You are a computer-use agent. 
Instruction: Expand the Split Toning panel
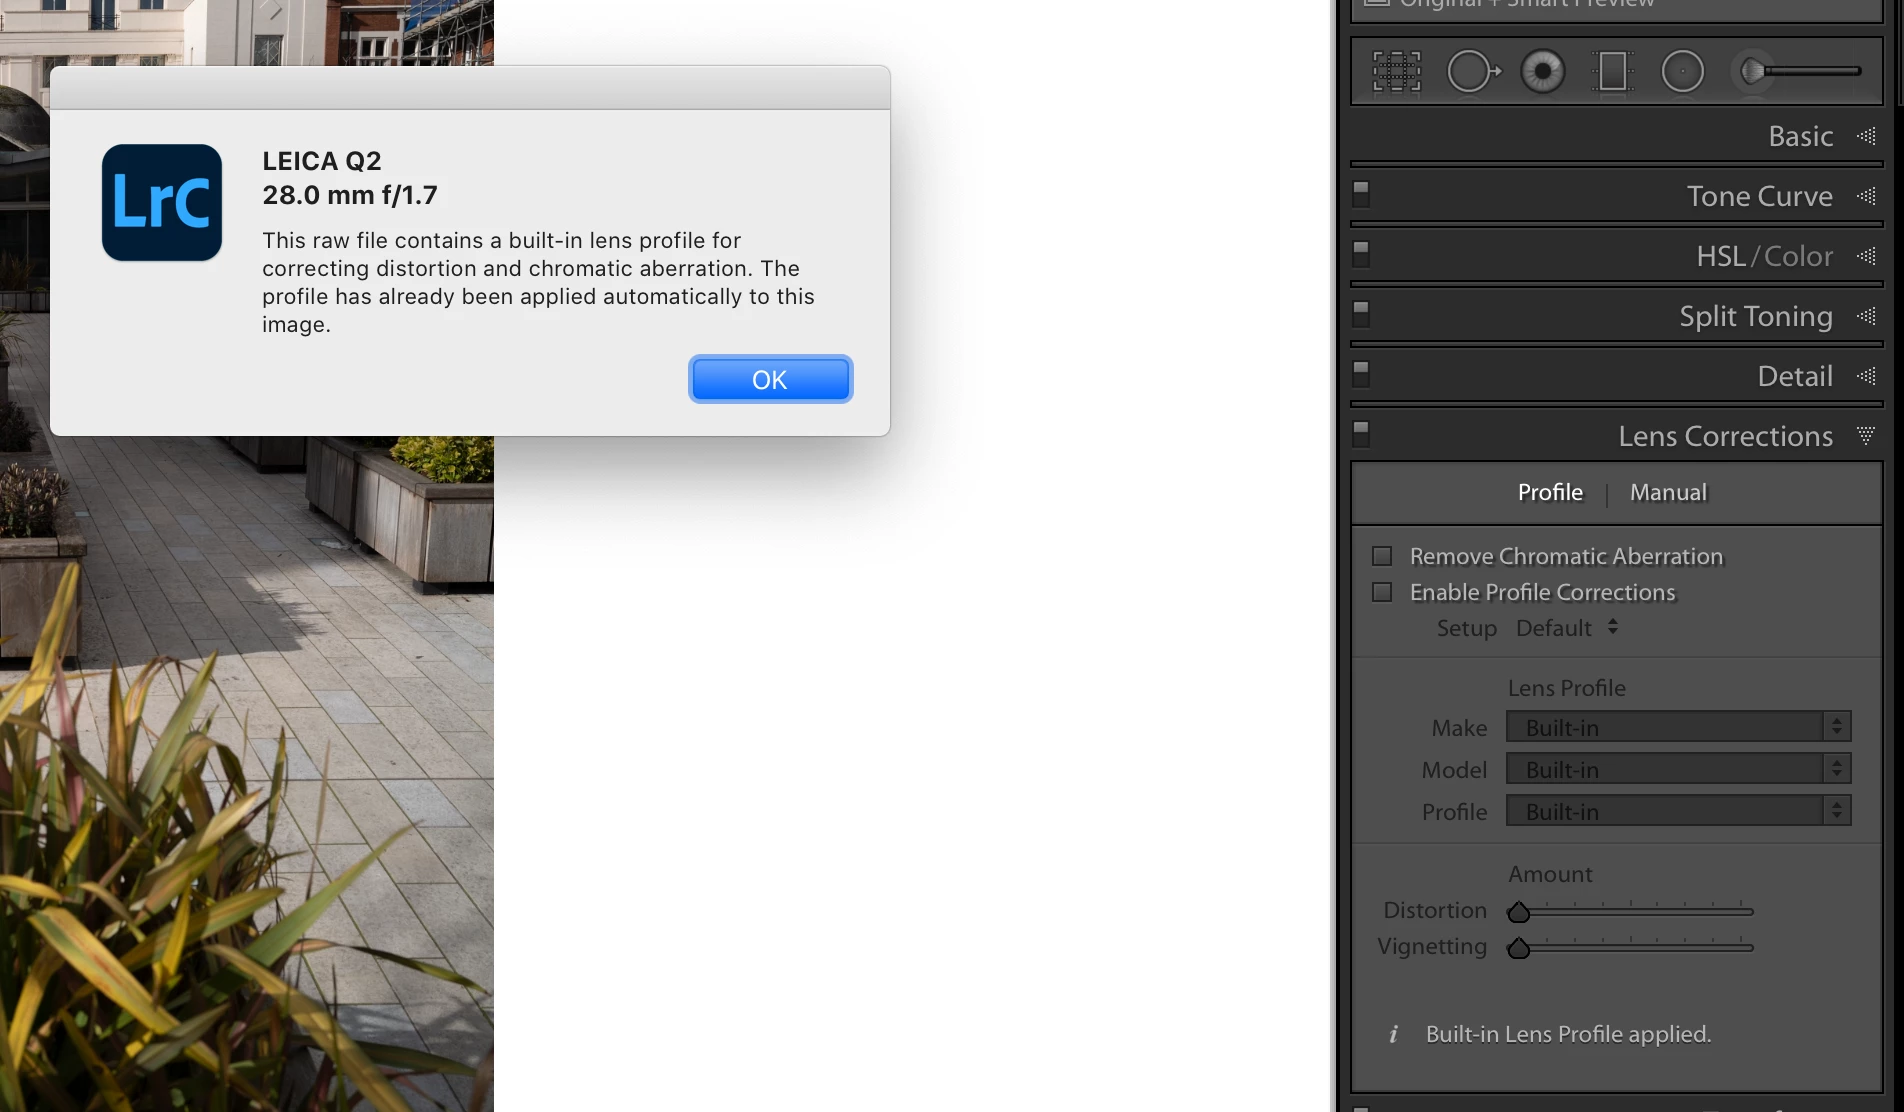pos(1866,316)
